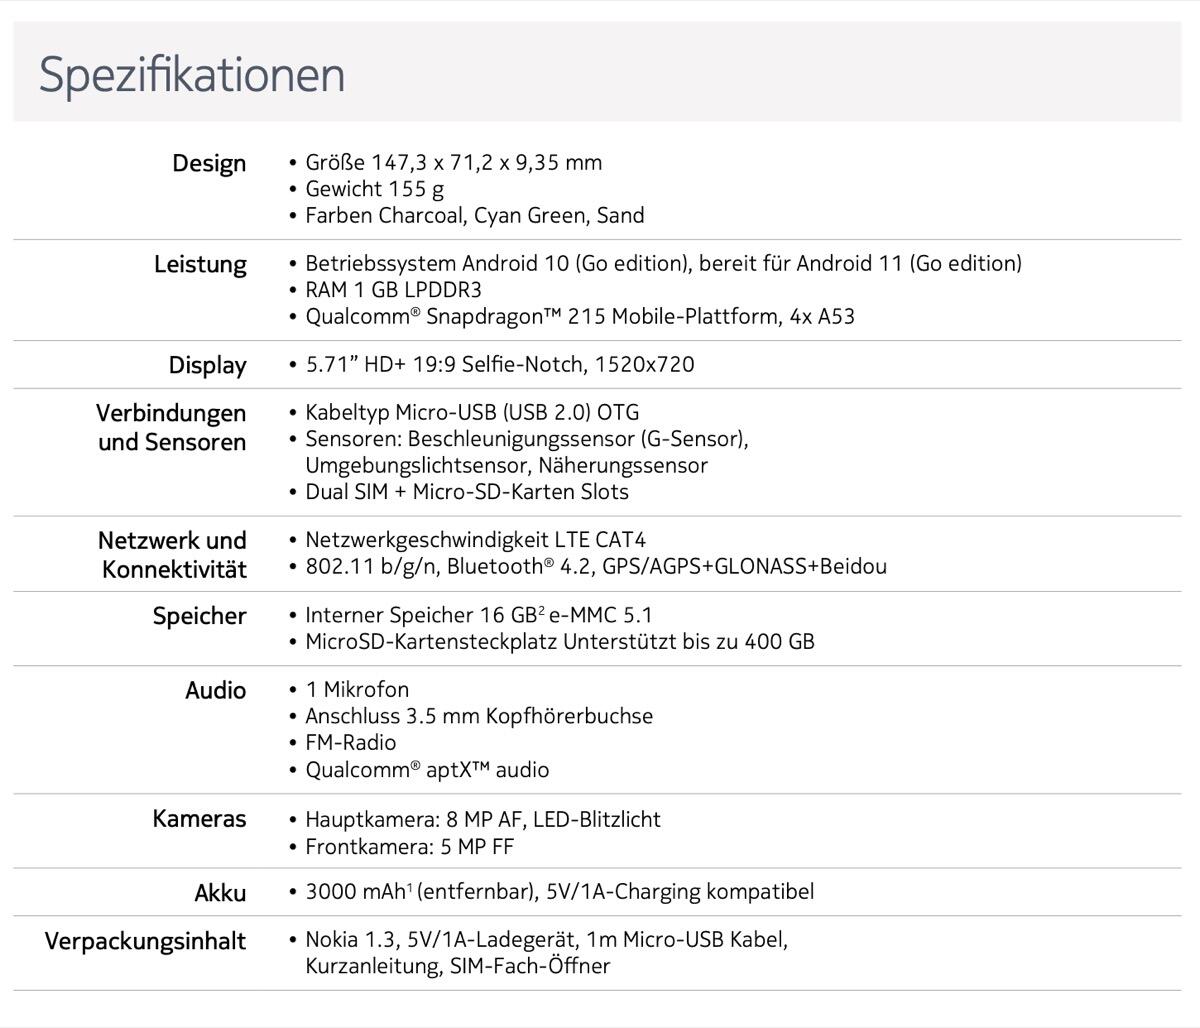Click the Design section label
The height and width of the screenshot is (1028, 1200).
[x=209, y=163]
